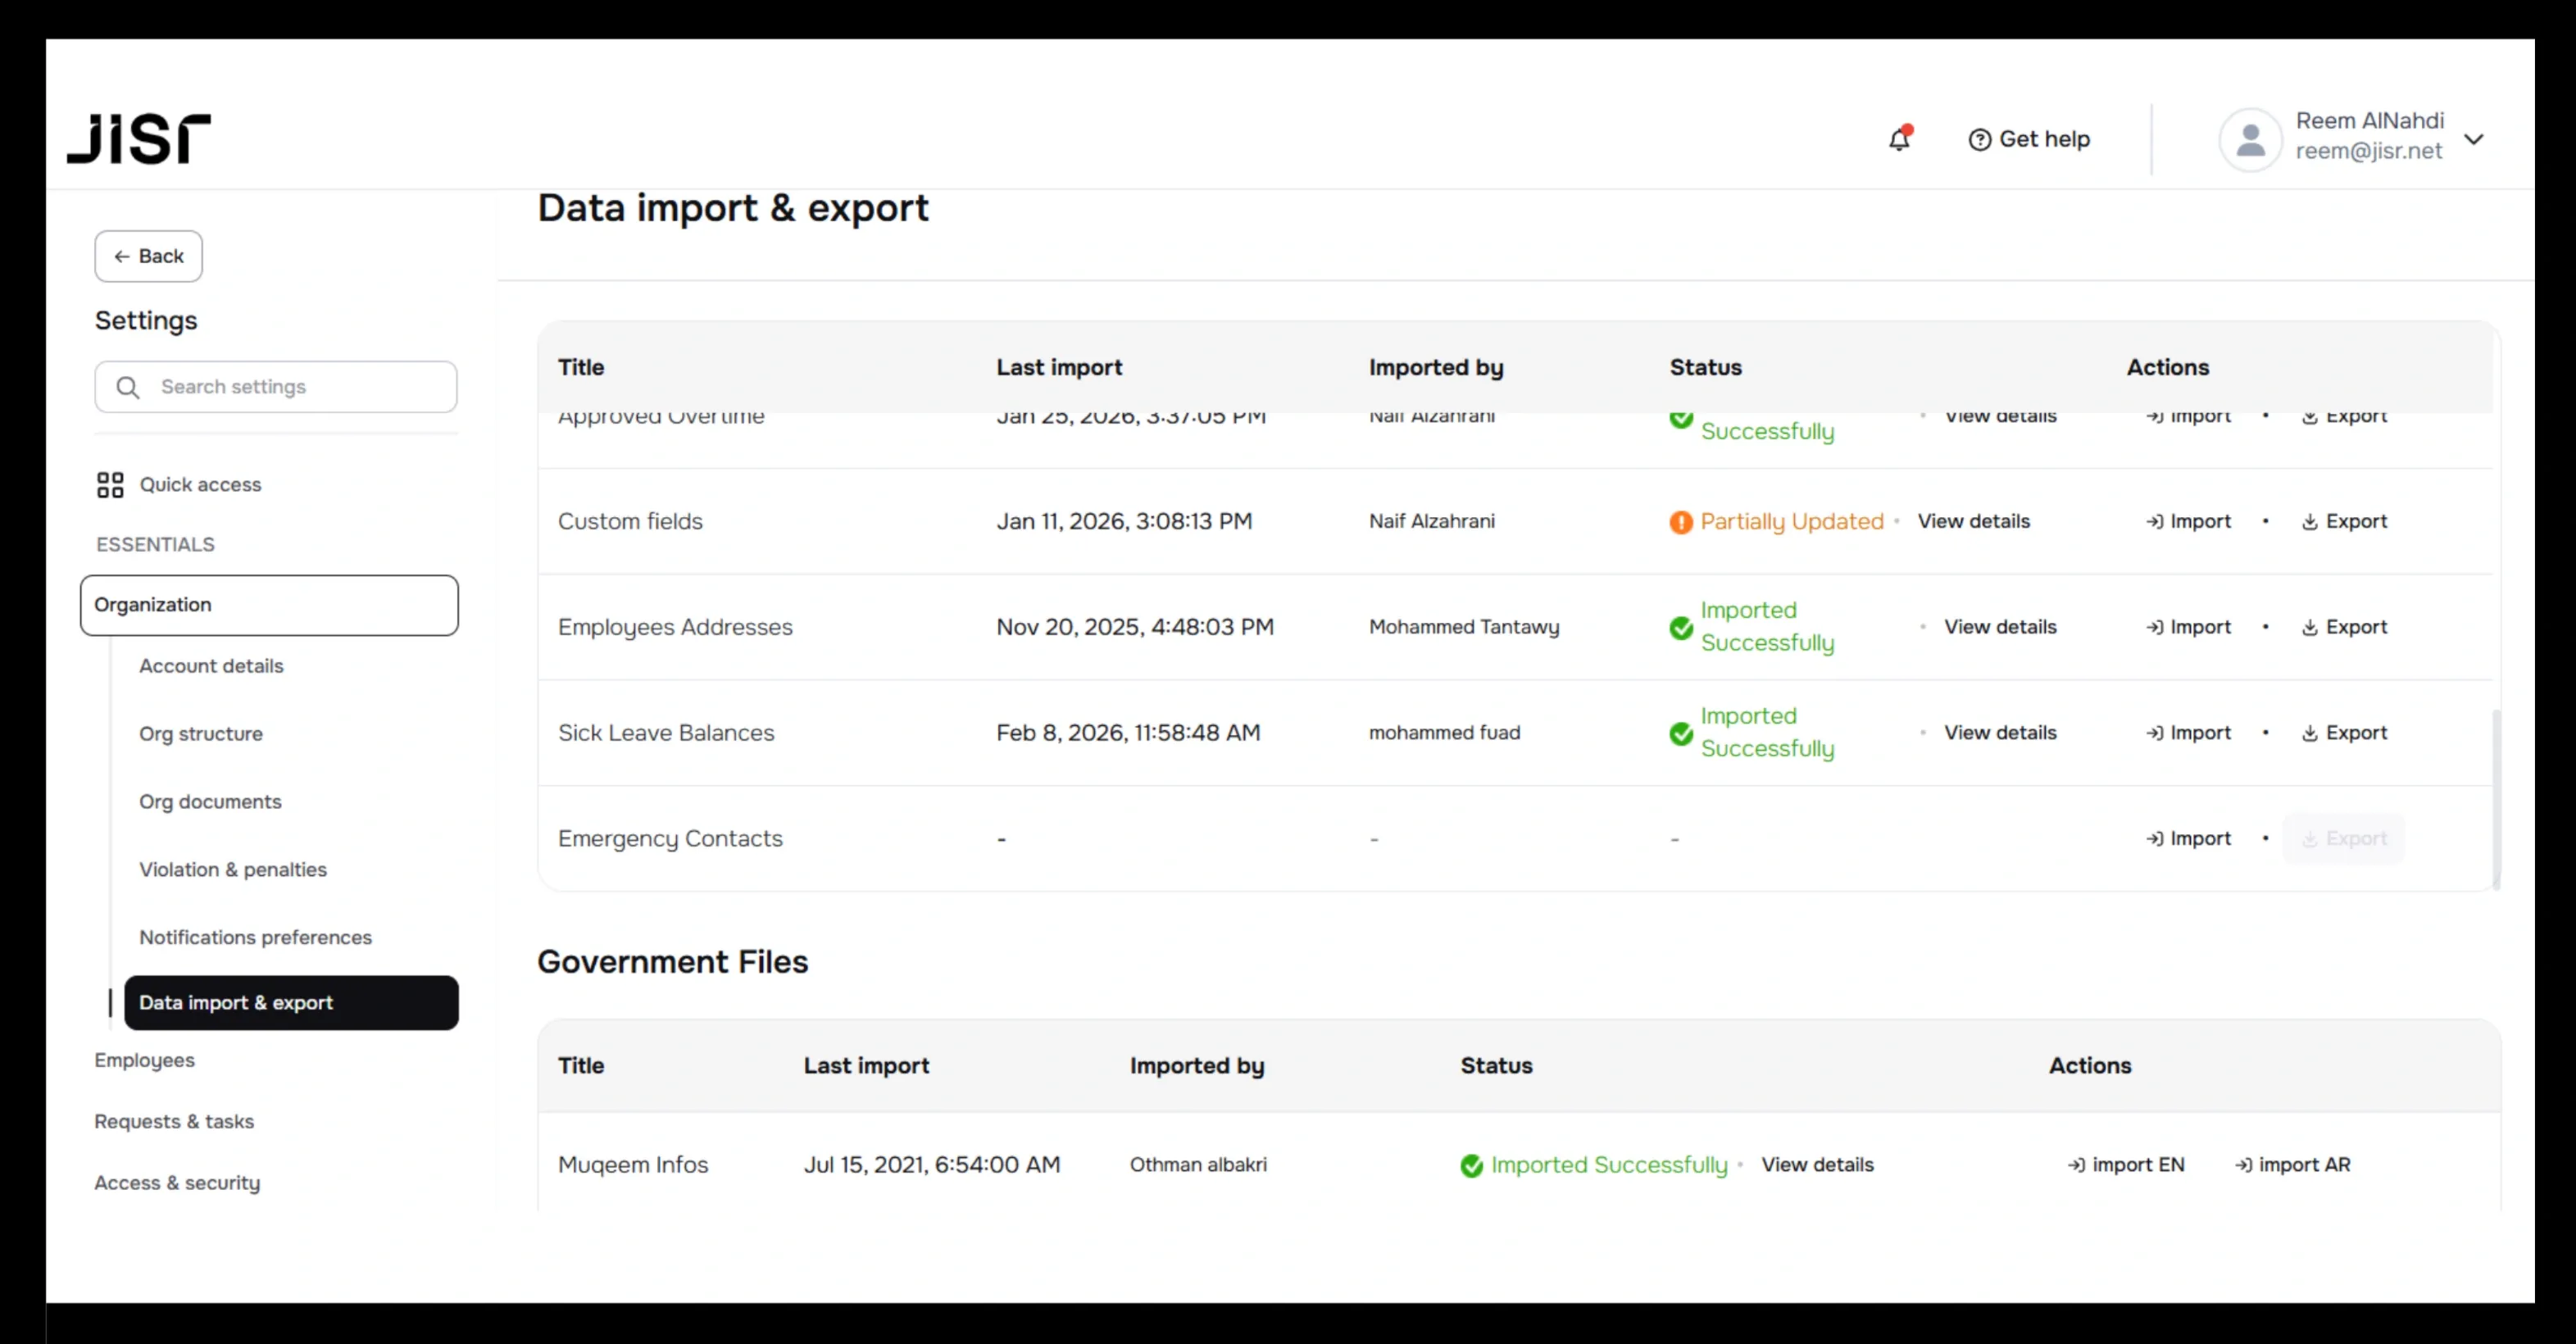
Task: Open Violation & penalties settings
Action: click(x=233, y=869)
